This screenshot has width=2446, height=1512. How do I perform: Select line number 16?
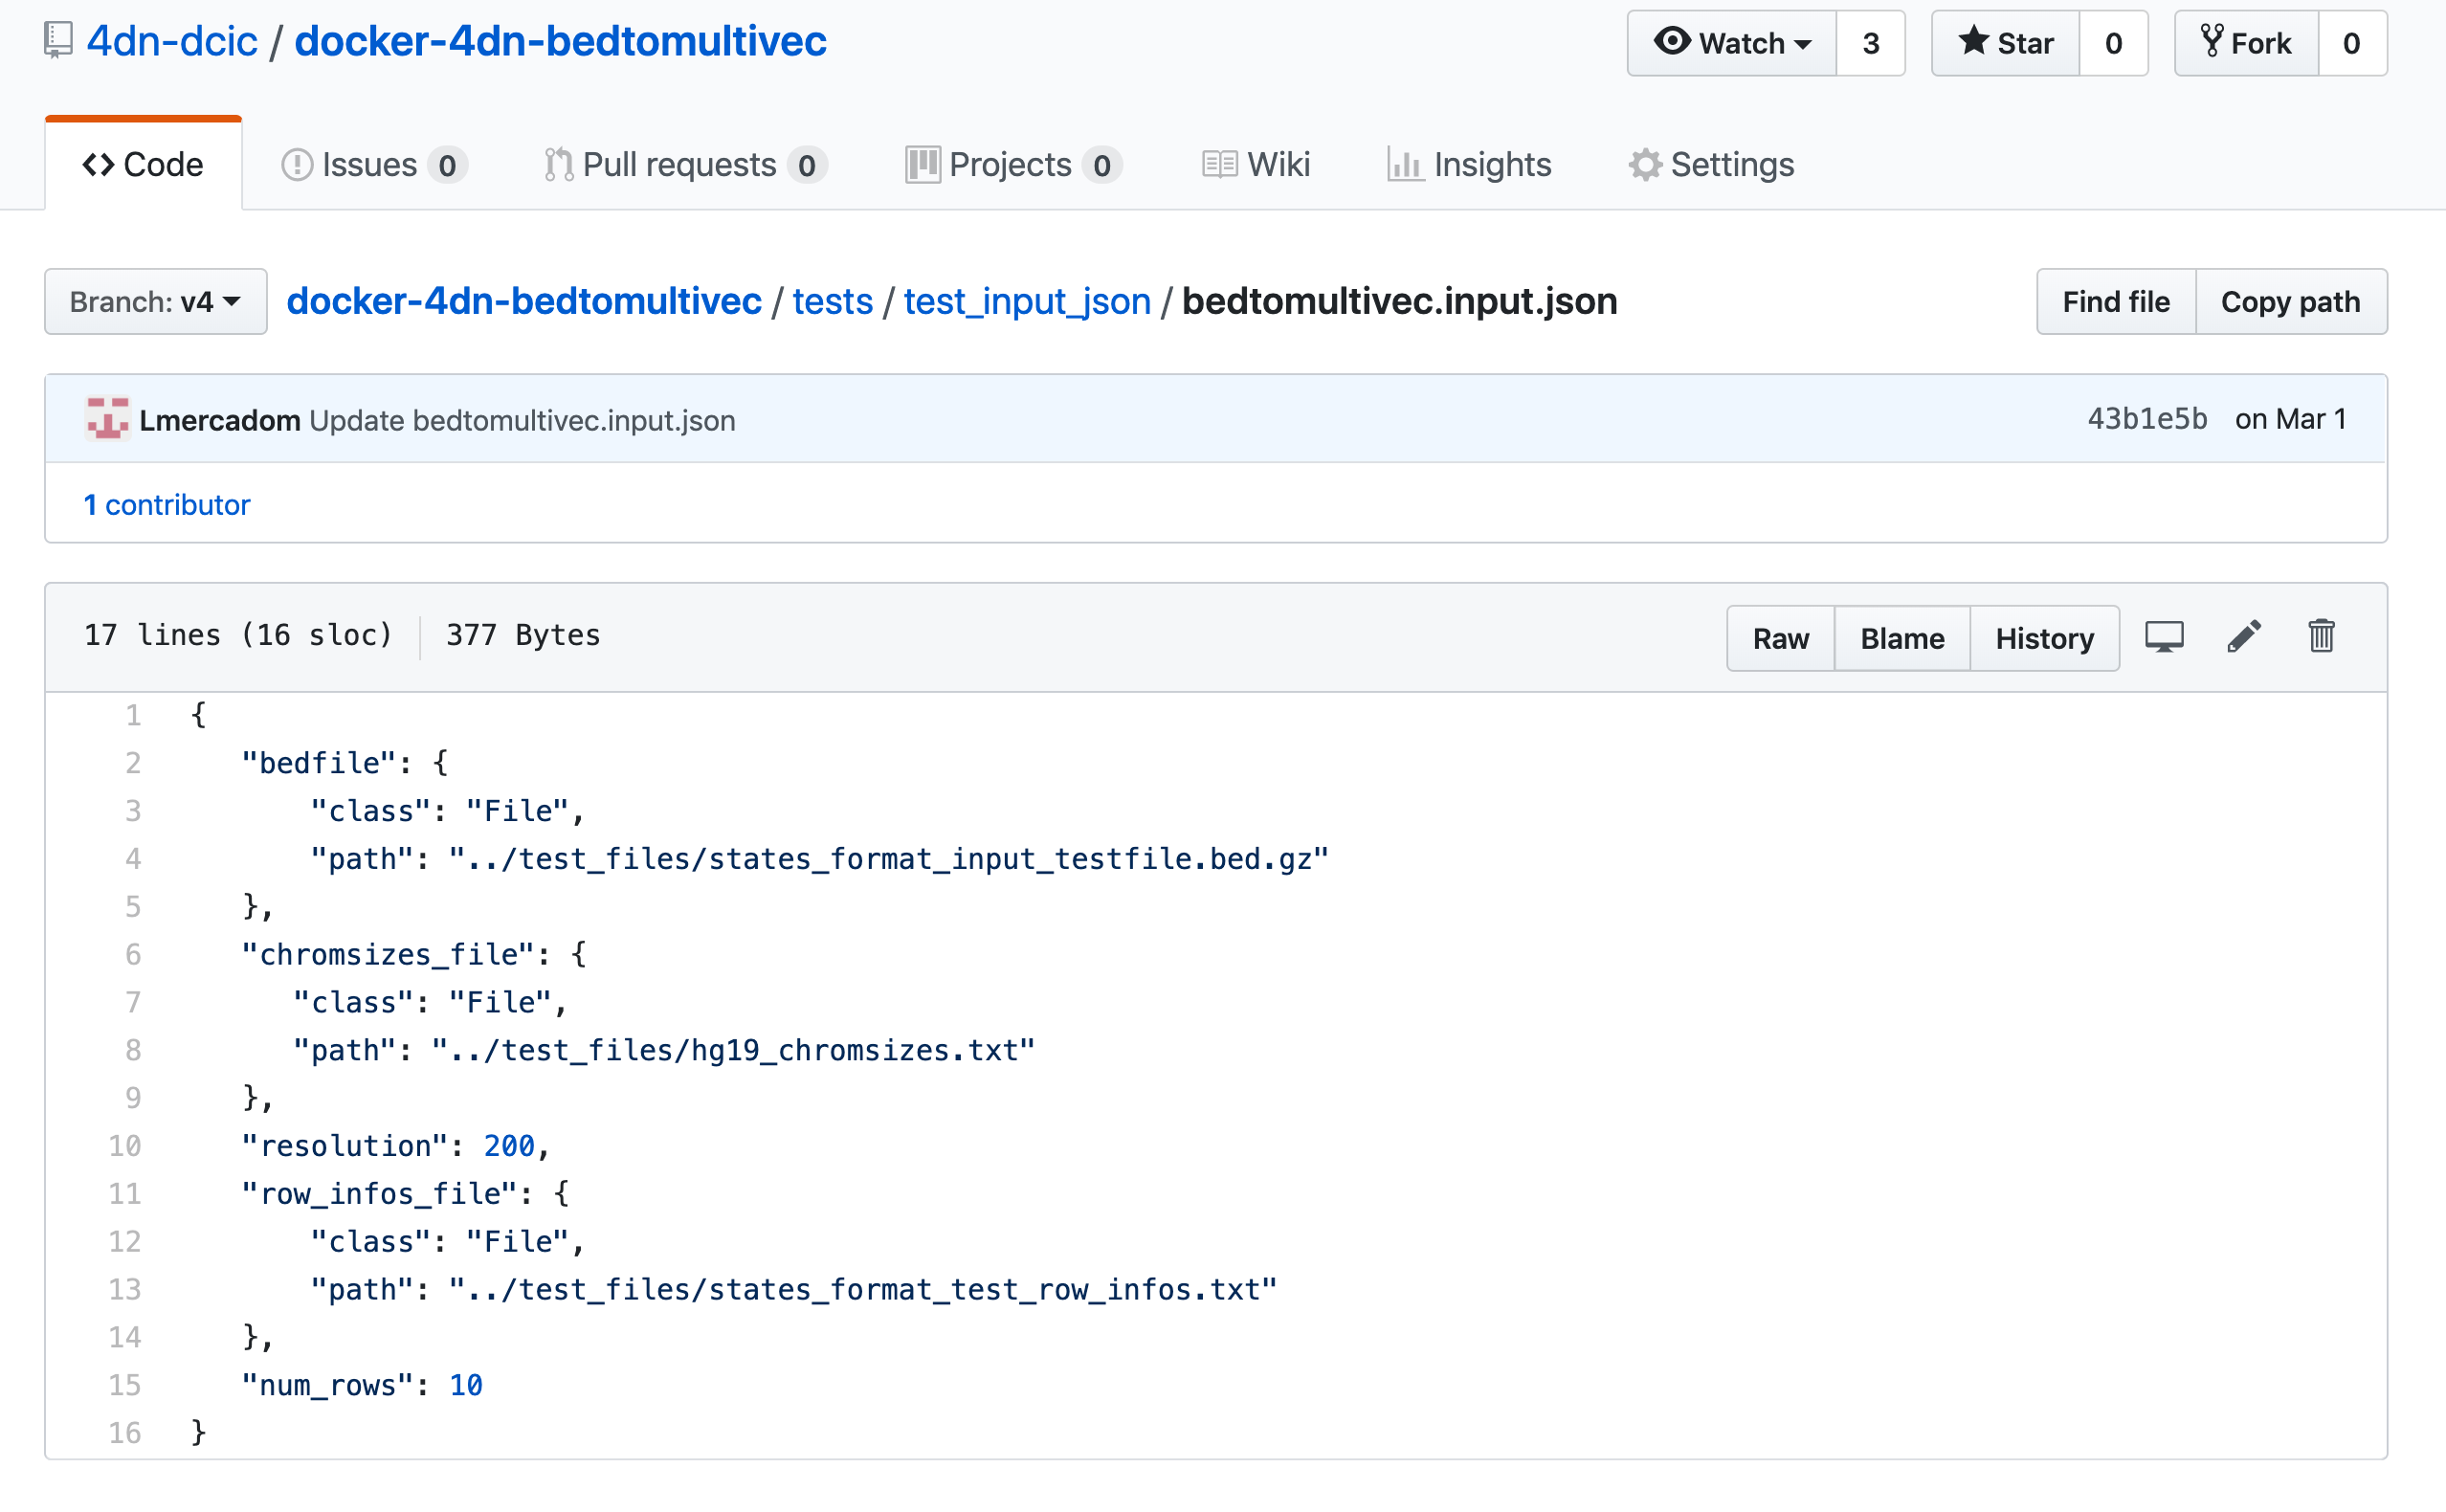[x=125, y=1433]
